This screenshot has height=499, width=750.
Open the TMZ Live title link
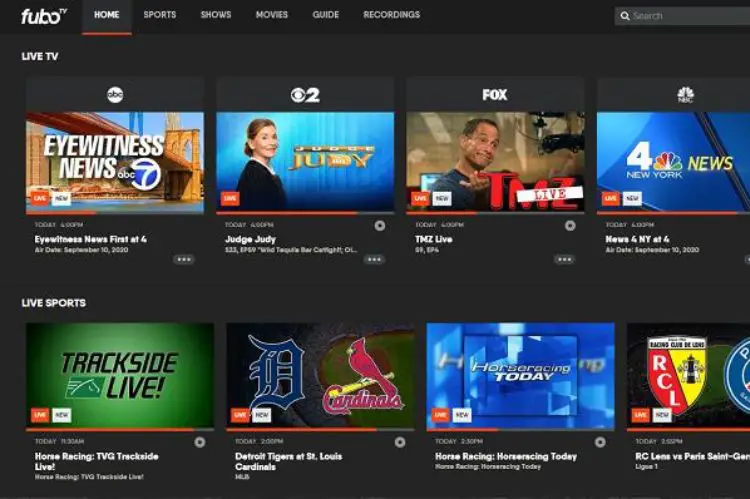434,239
